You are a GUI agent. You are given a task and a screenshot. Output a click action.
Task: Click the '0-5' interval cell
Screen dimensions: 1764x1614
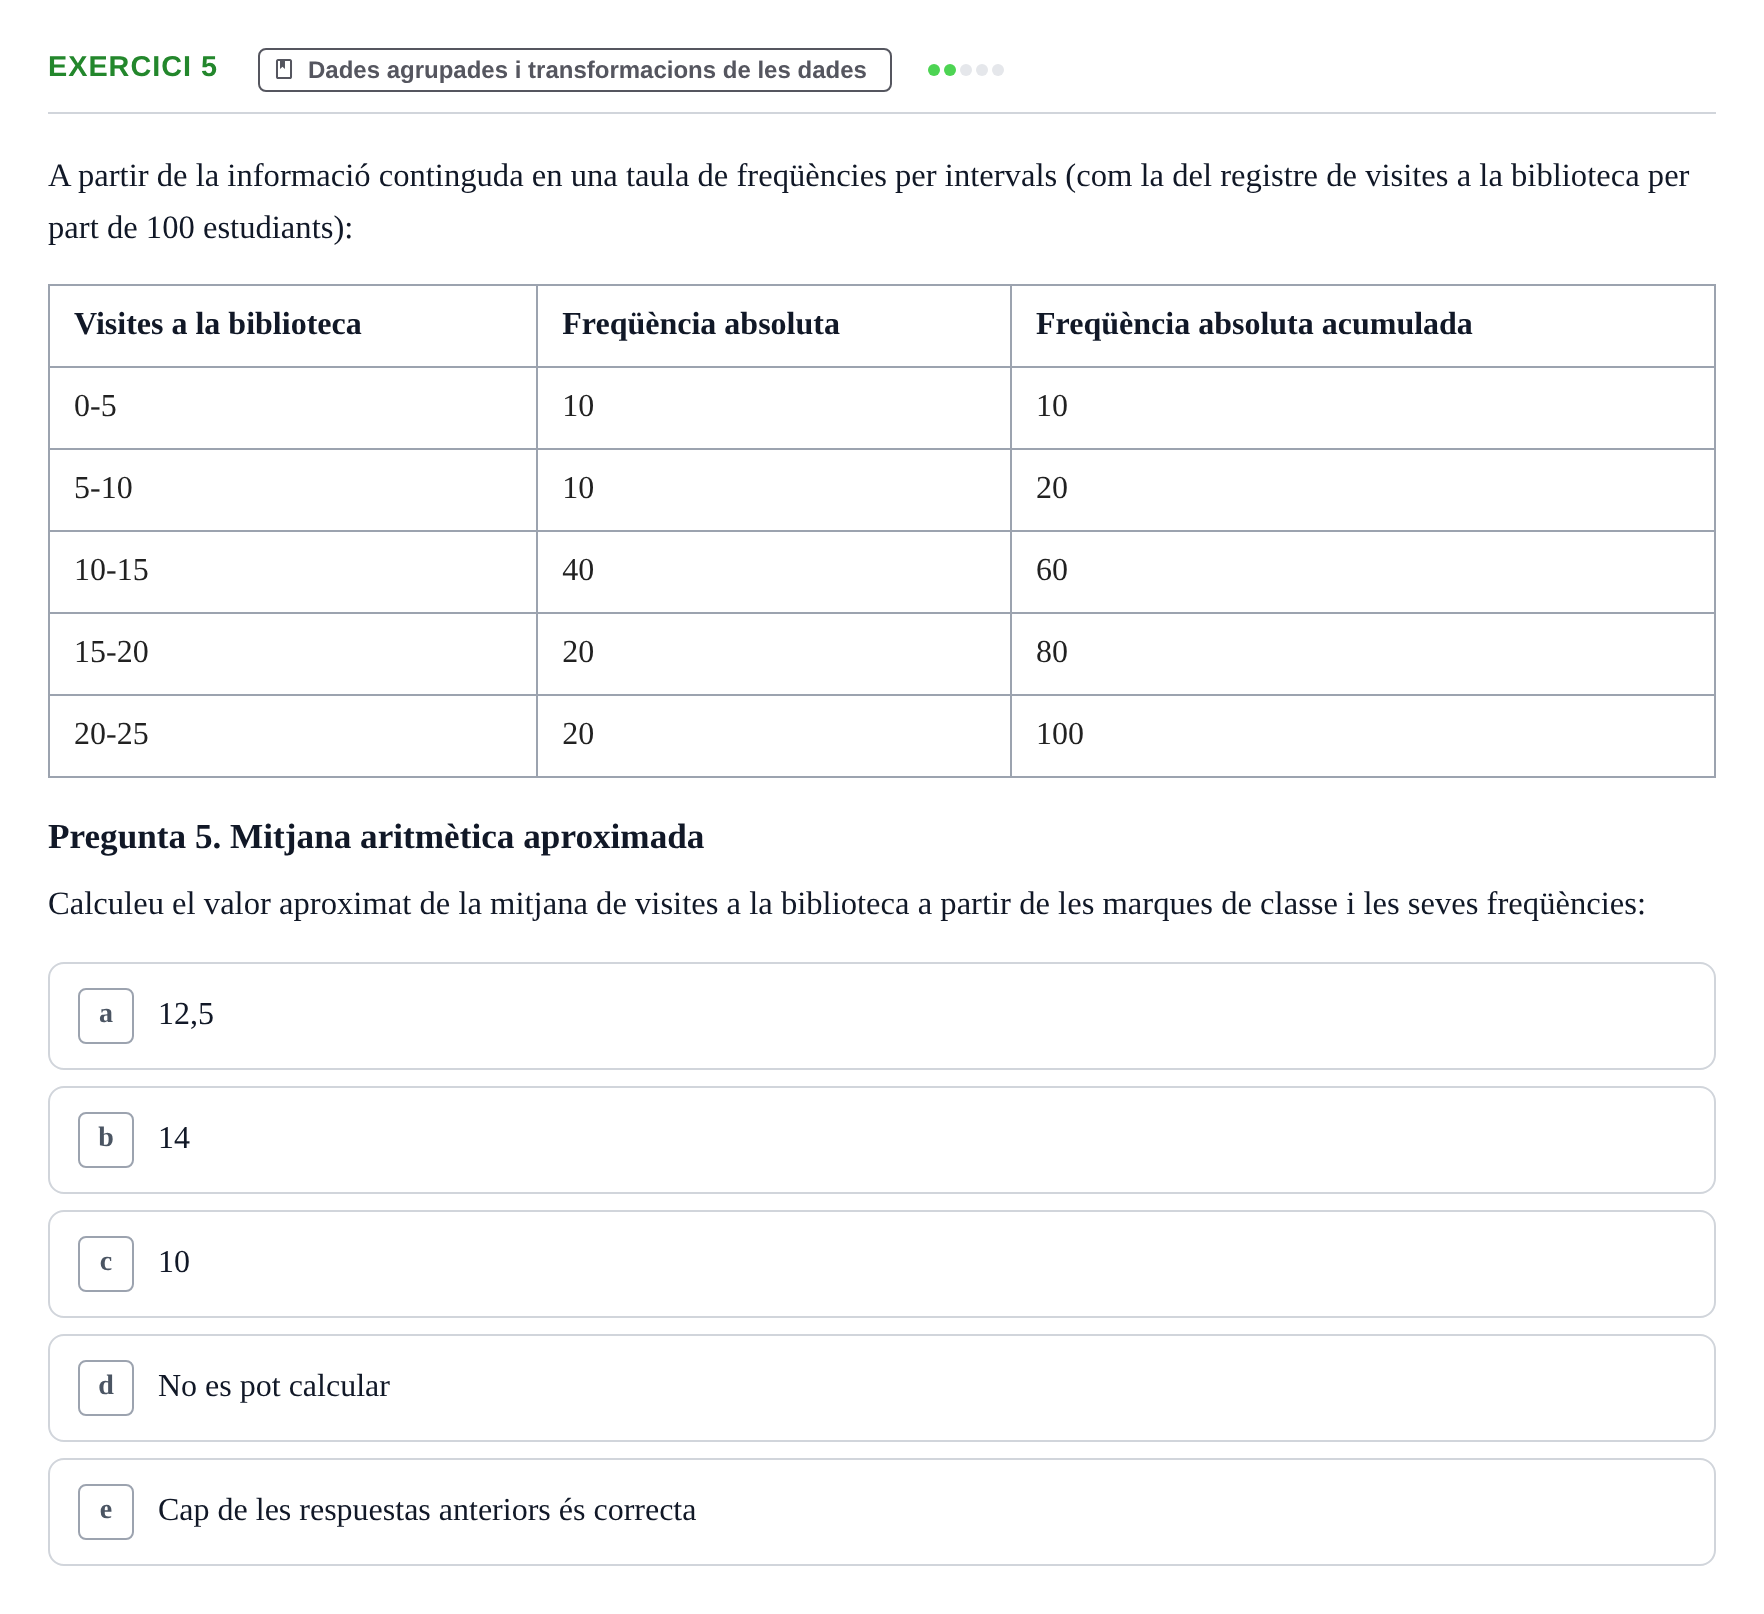293,408
